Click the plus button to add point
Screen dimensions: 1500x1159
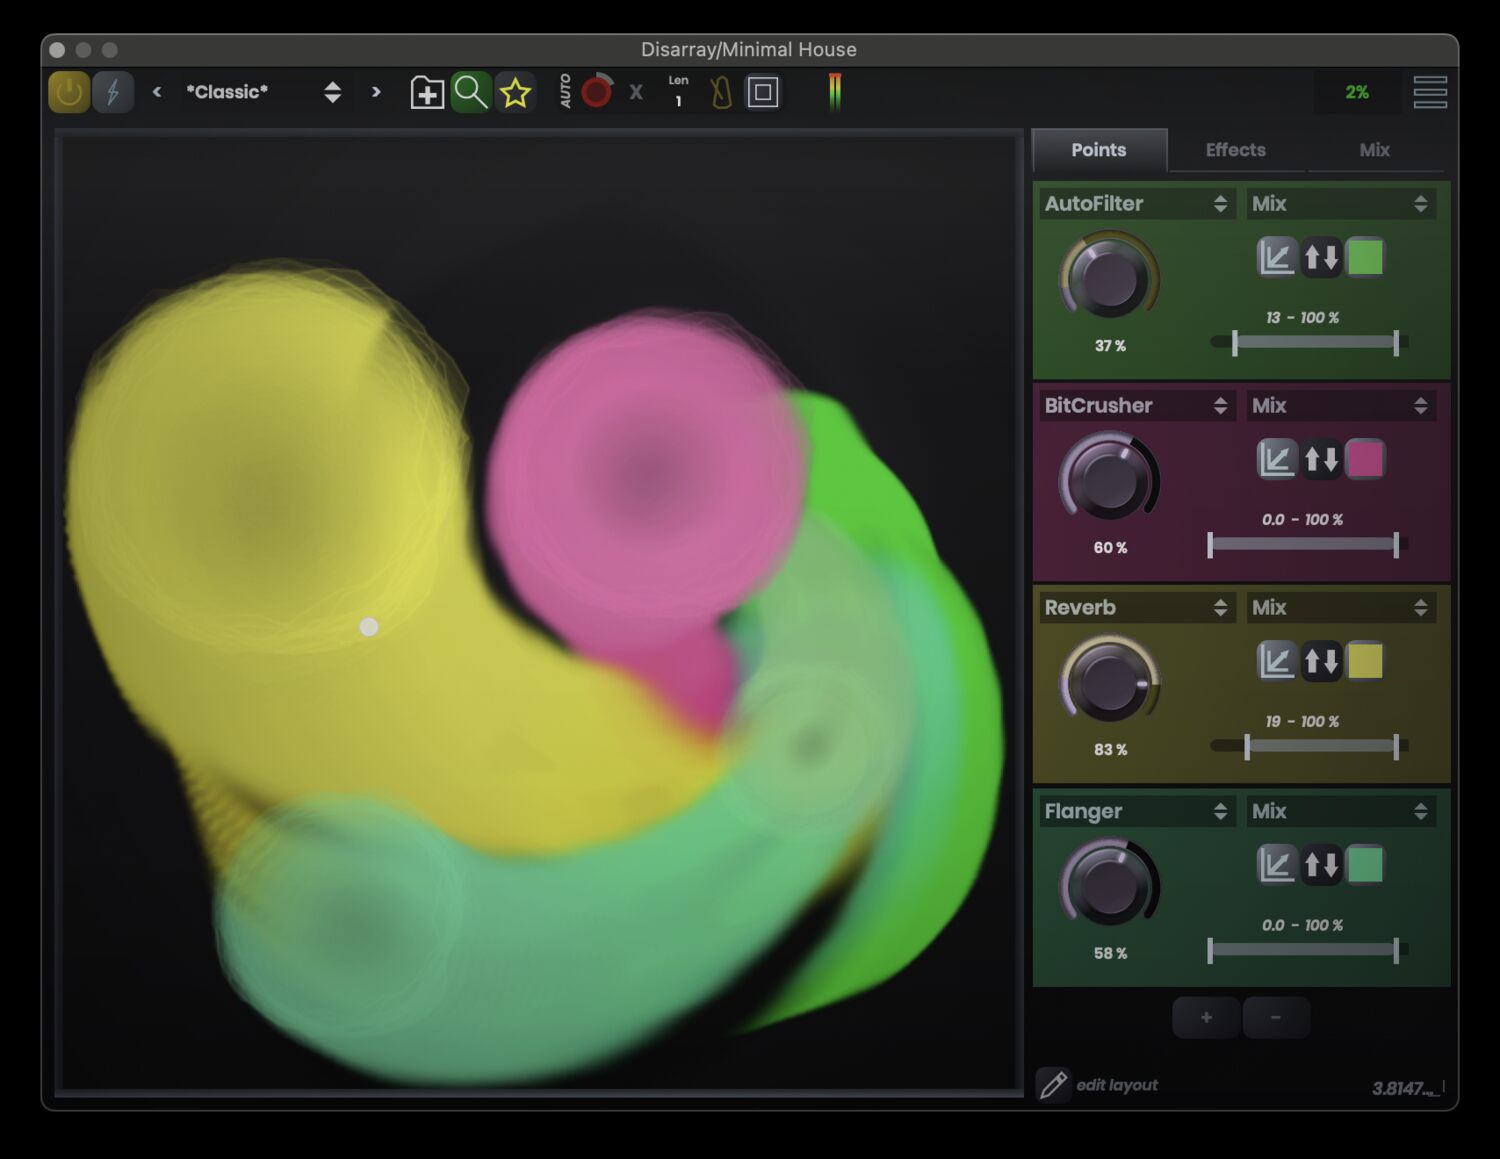pos(1206,1018)
